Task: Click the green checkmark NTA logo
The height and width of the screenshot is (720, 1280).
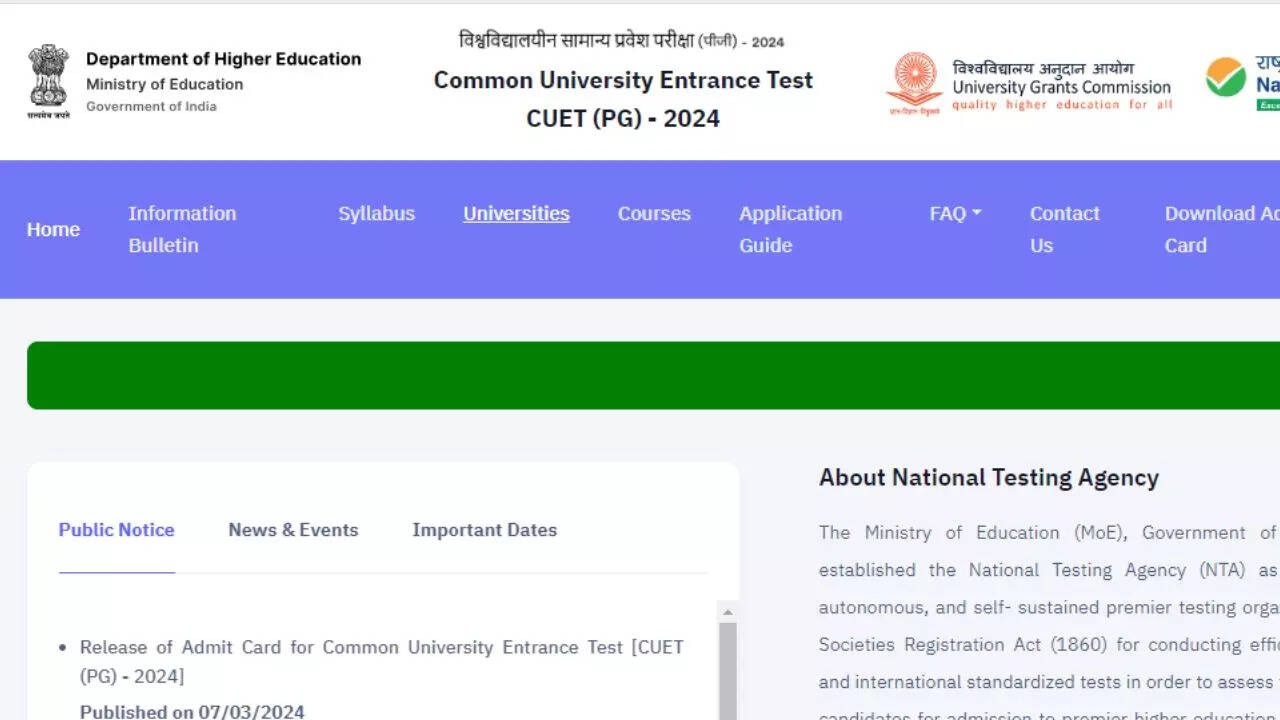Action: tap(1226, 78)
